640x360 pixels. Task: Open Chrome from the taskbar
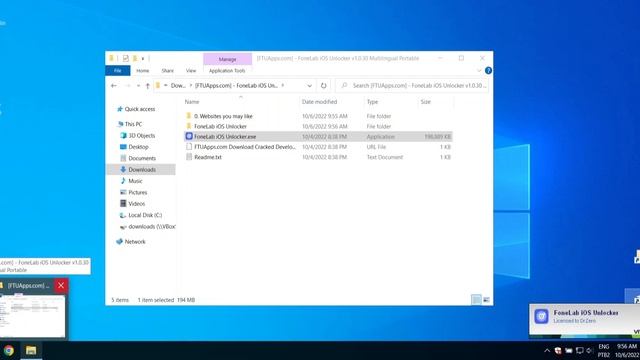(9, 350)
